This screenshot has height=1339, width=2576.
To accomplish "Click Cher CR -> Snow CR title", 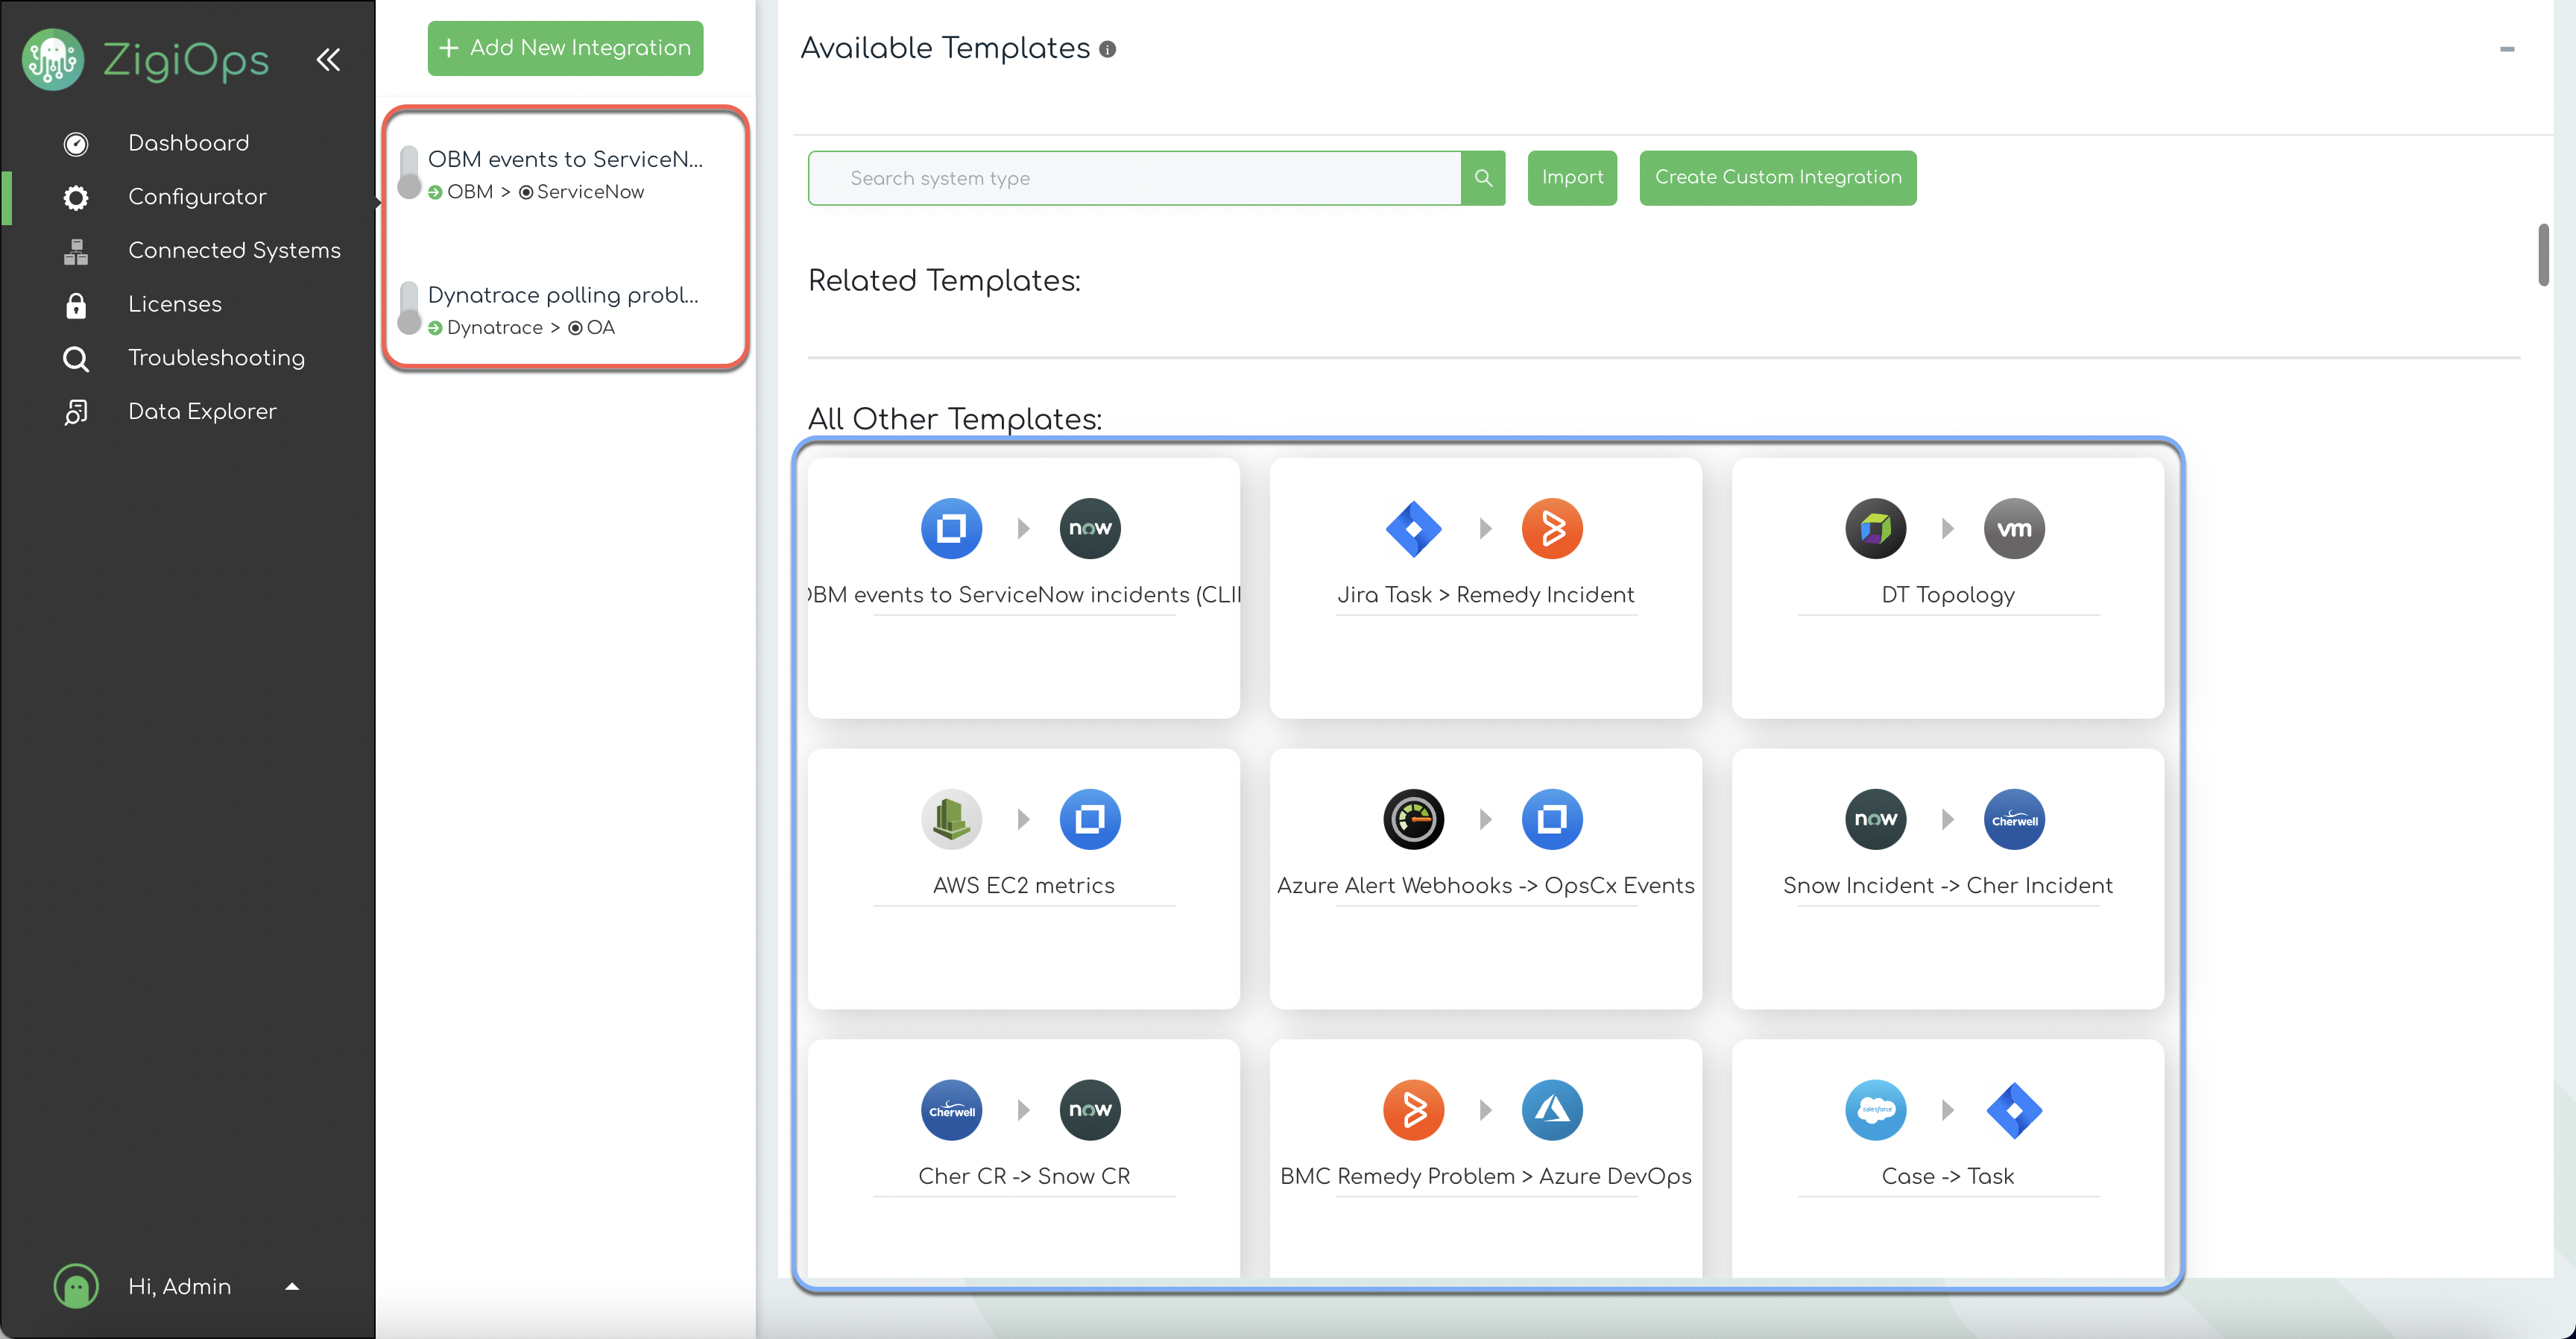I will [1024, 1176].
